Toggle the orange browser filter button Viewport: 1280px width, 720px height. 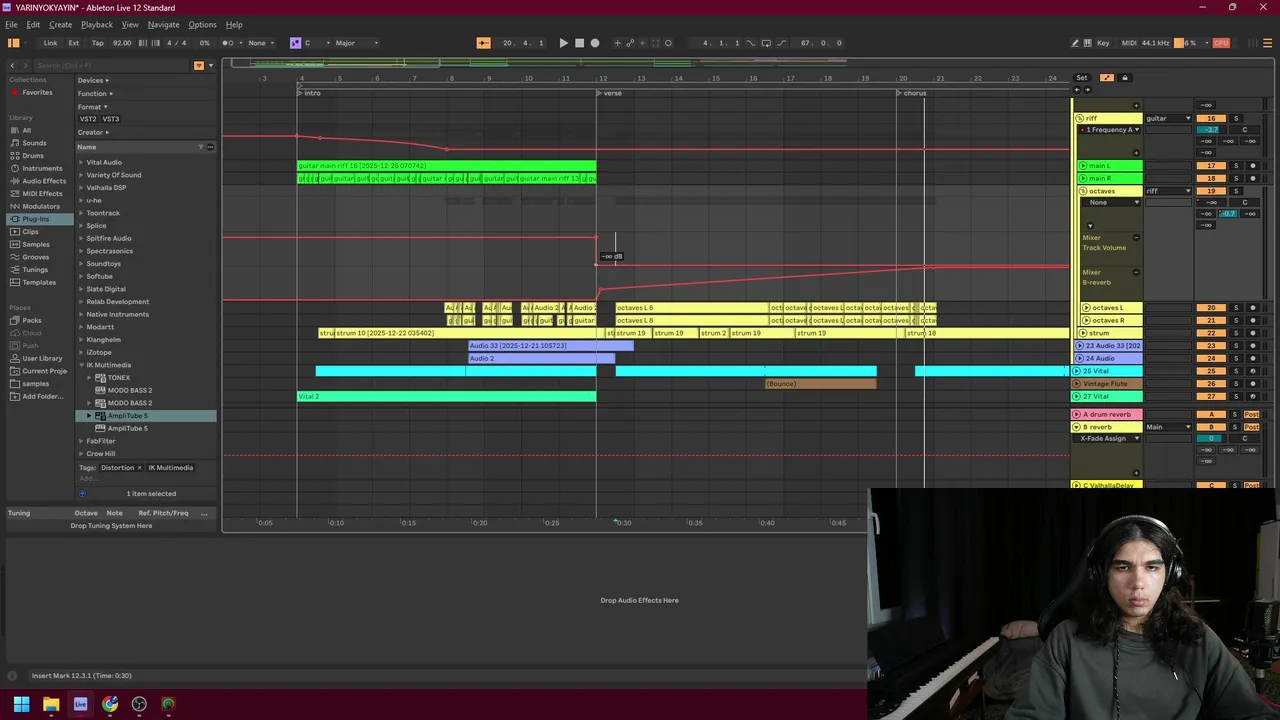tap(198, 65)
